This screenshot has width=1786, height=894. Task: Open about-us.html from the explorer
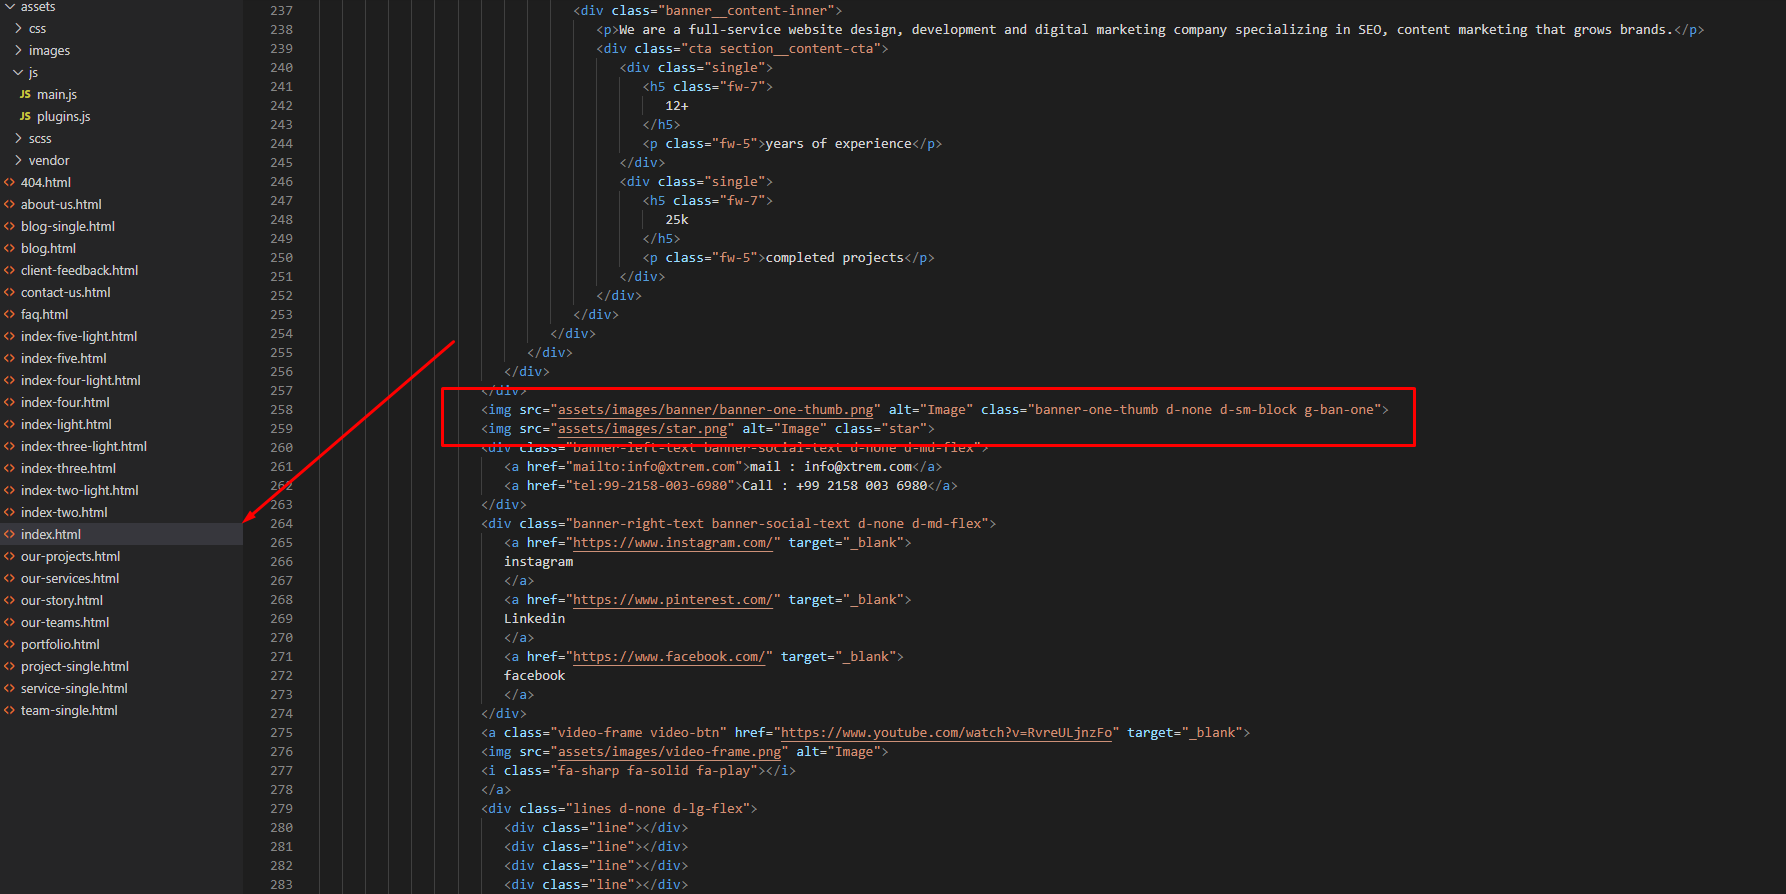point(61,204)
